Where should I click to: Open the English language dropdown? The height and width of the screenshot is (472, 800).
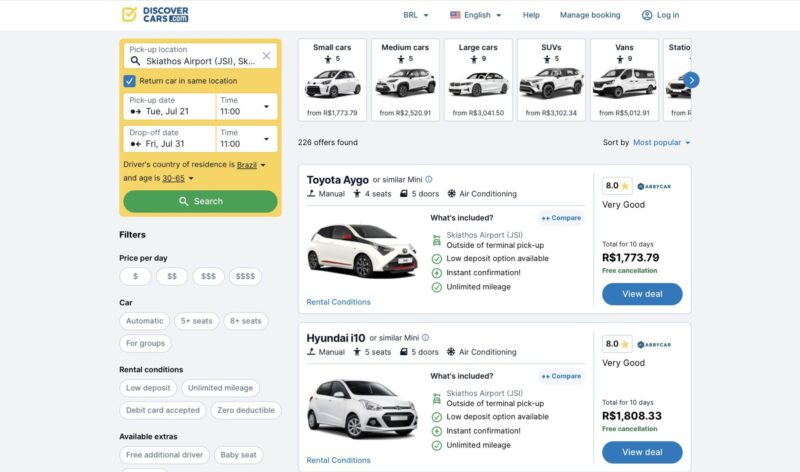point(476,15)
